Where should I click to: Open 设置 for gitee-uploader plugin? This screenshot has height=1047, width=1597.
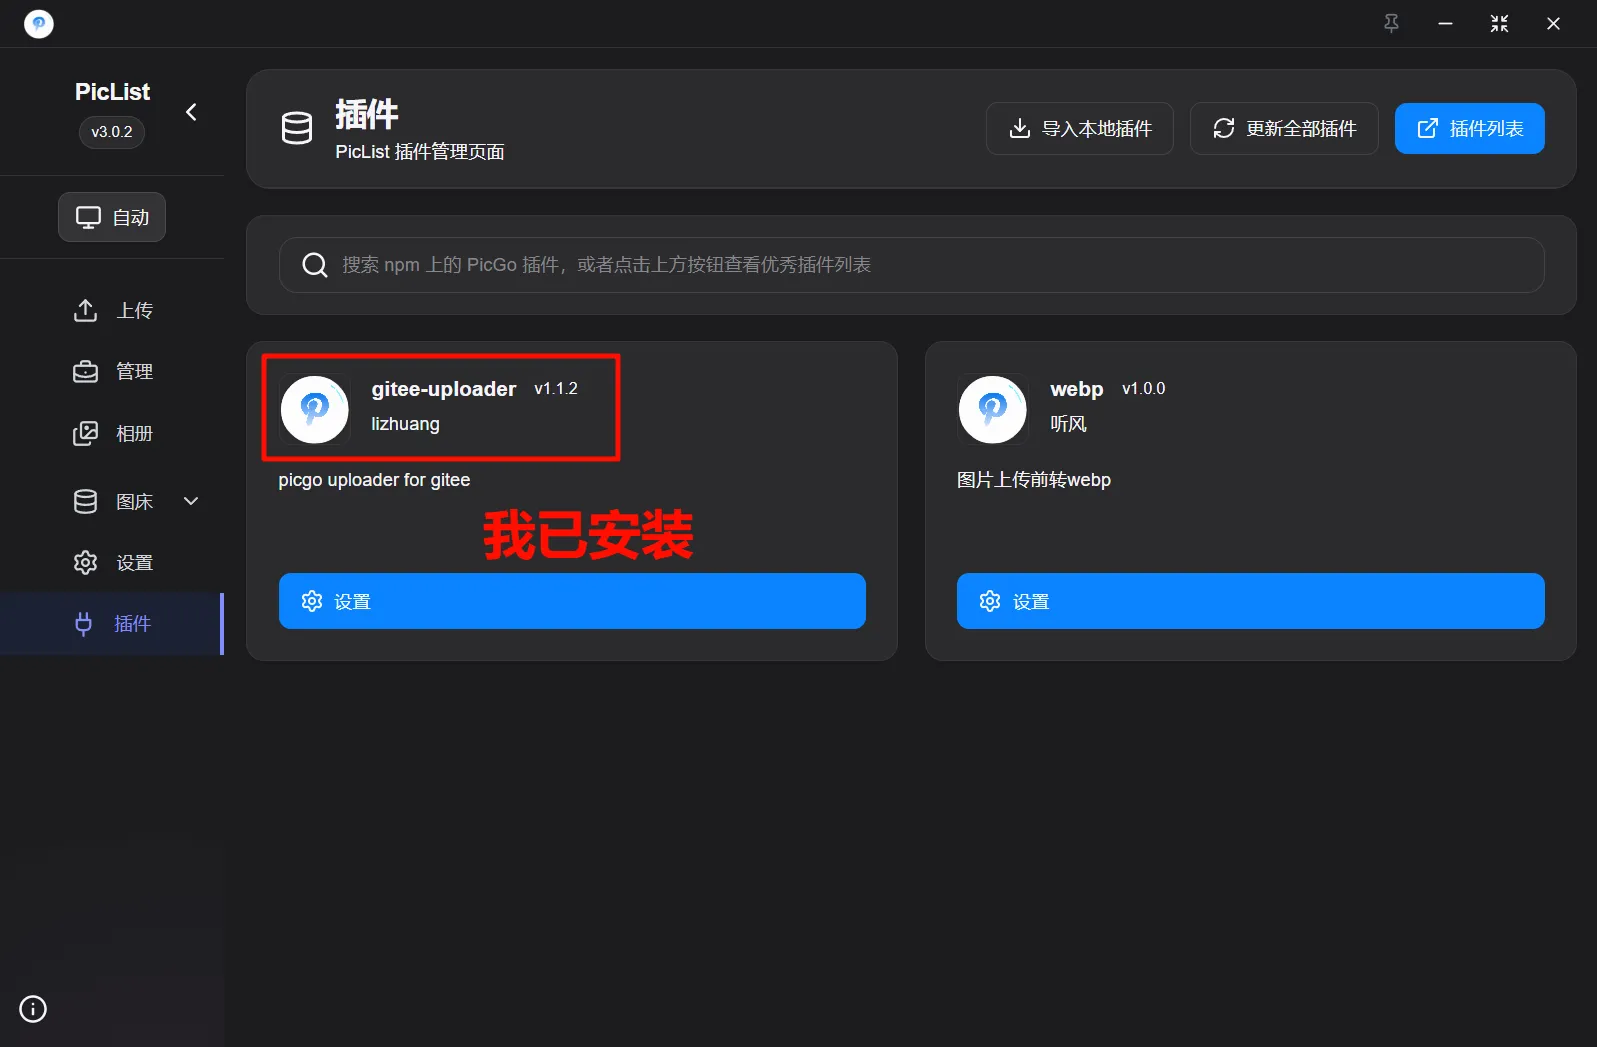pyautogui.click(x=572, y=601)
